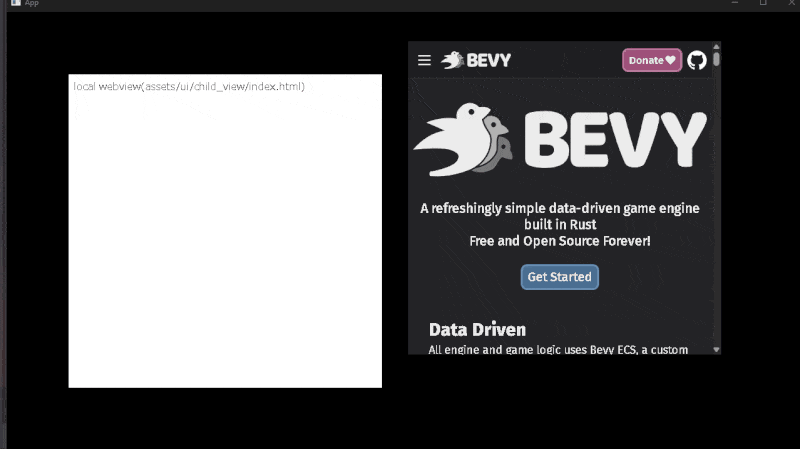Open the hamburger navigation menu
Image resolution: width=800 pixels, height=449 pixels.
pyautogui.click(x=424, y=60)
